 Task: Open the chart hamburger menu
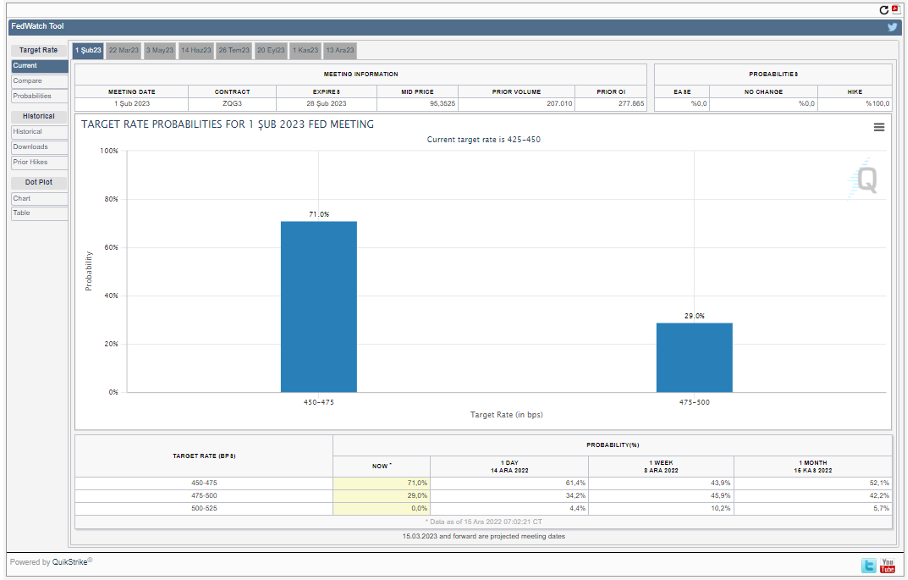click(x=878, y=127)
